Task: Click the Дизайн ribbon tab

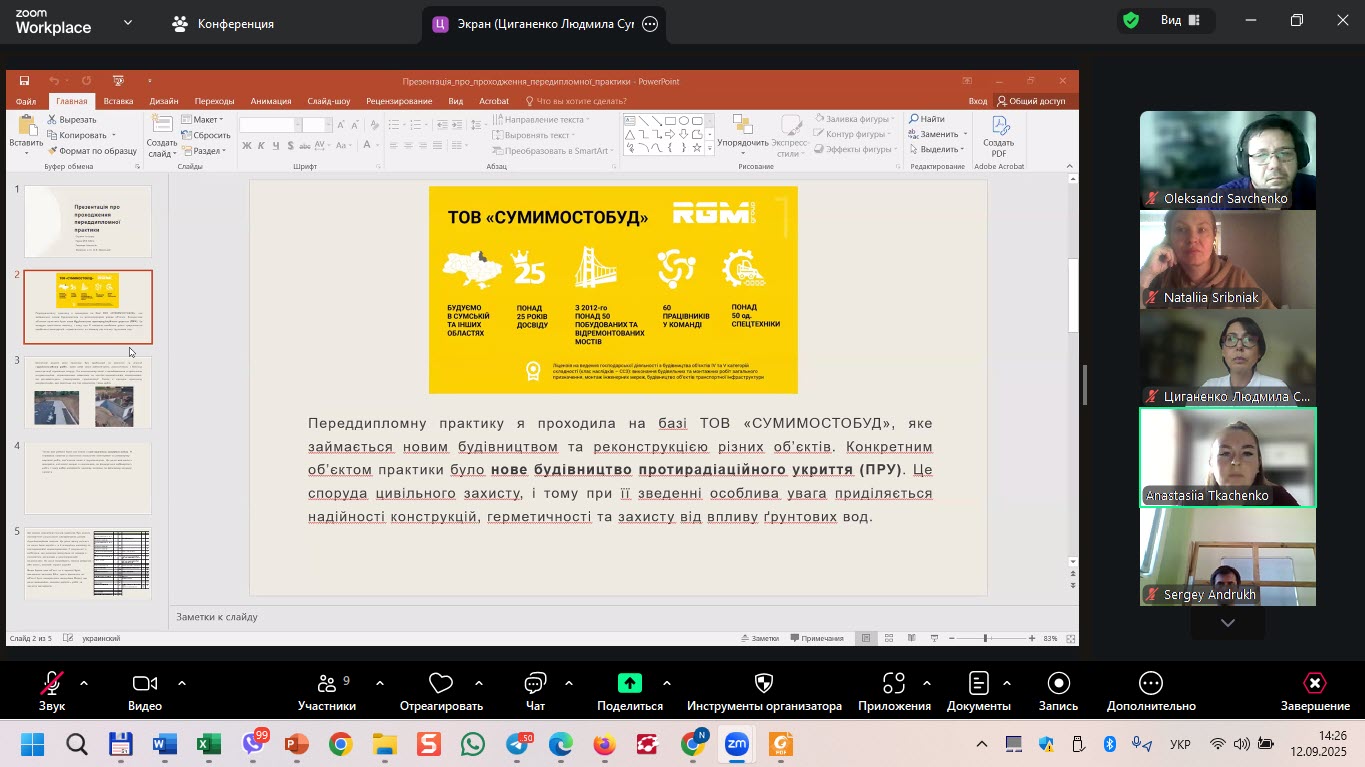Action: (x=164, y=101)
